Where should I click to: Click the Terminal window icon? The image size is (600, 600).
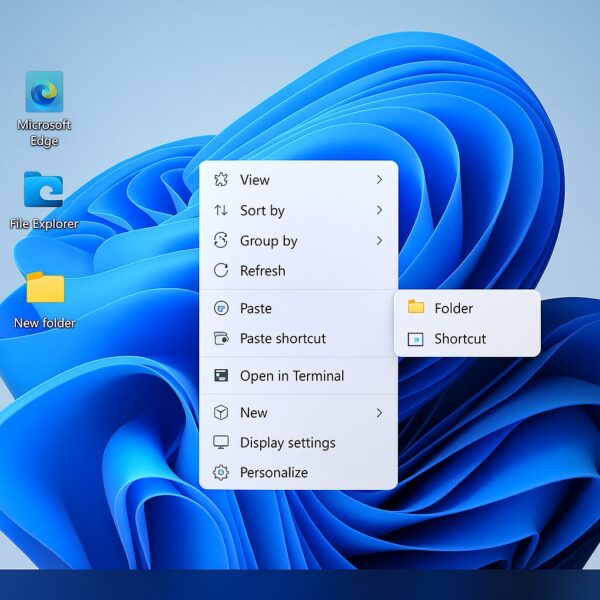(221, 375)
